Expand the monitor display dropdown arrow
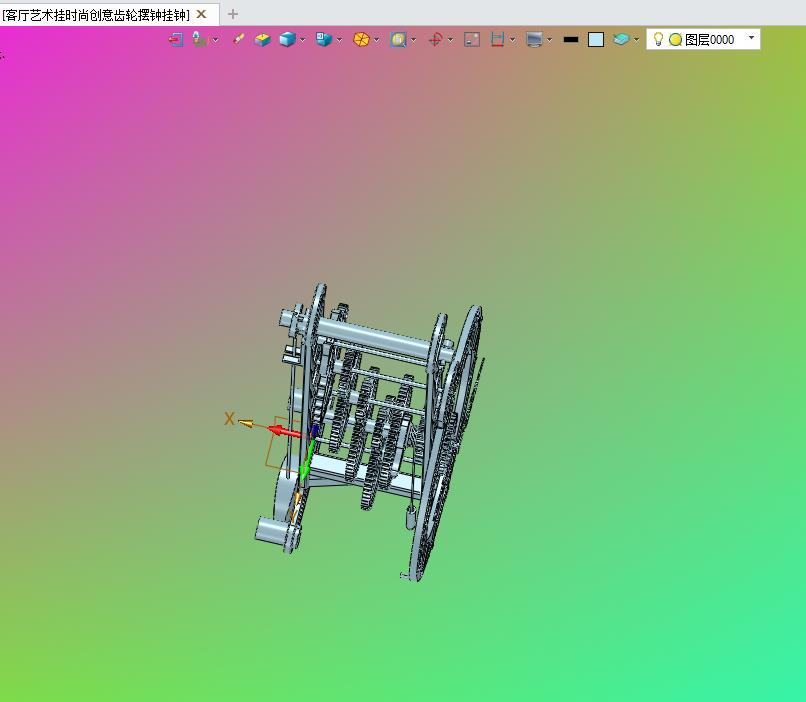806x702 pixels. (549, 40)
